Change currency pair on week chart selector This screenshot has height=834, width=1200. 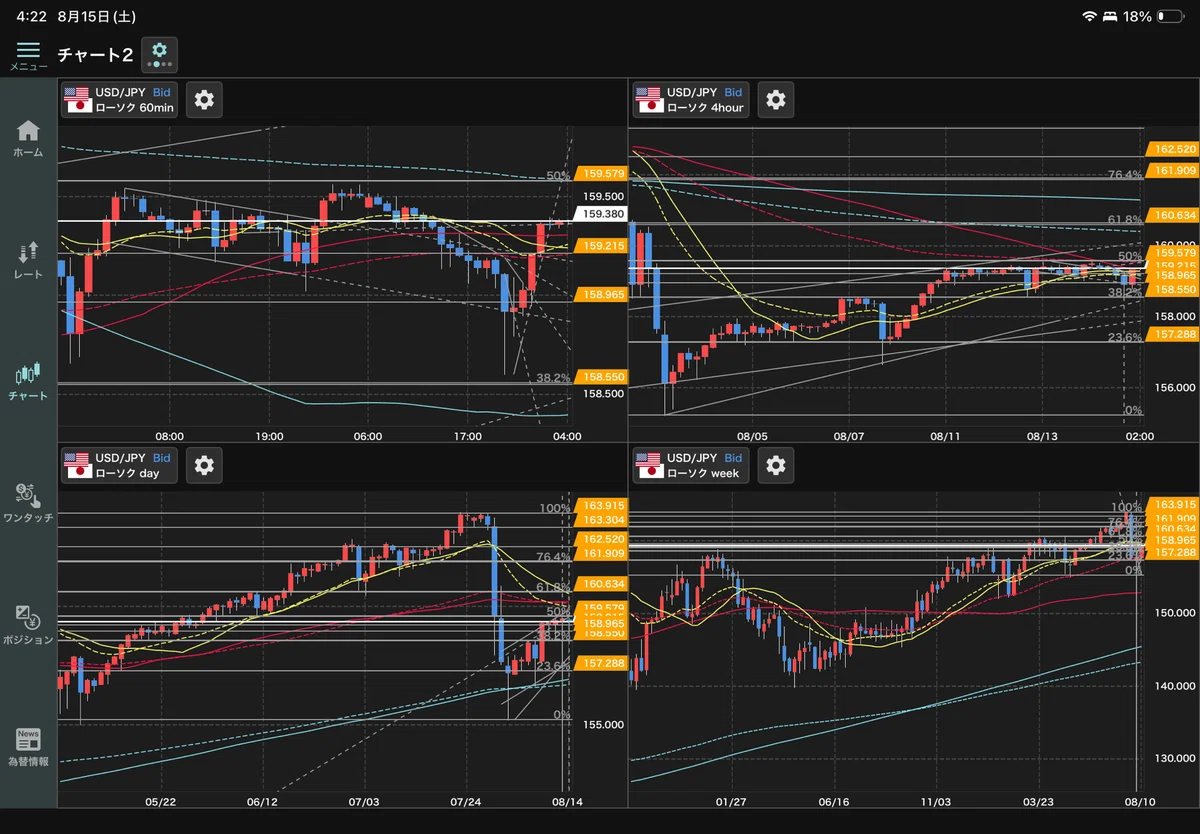(691, 465)
